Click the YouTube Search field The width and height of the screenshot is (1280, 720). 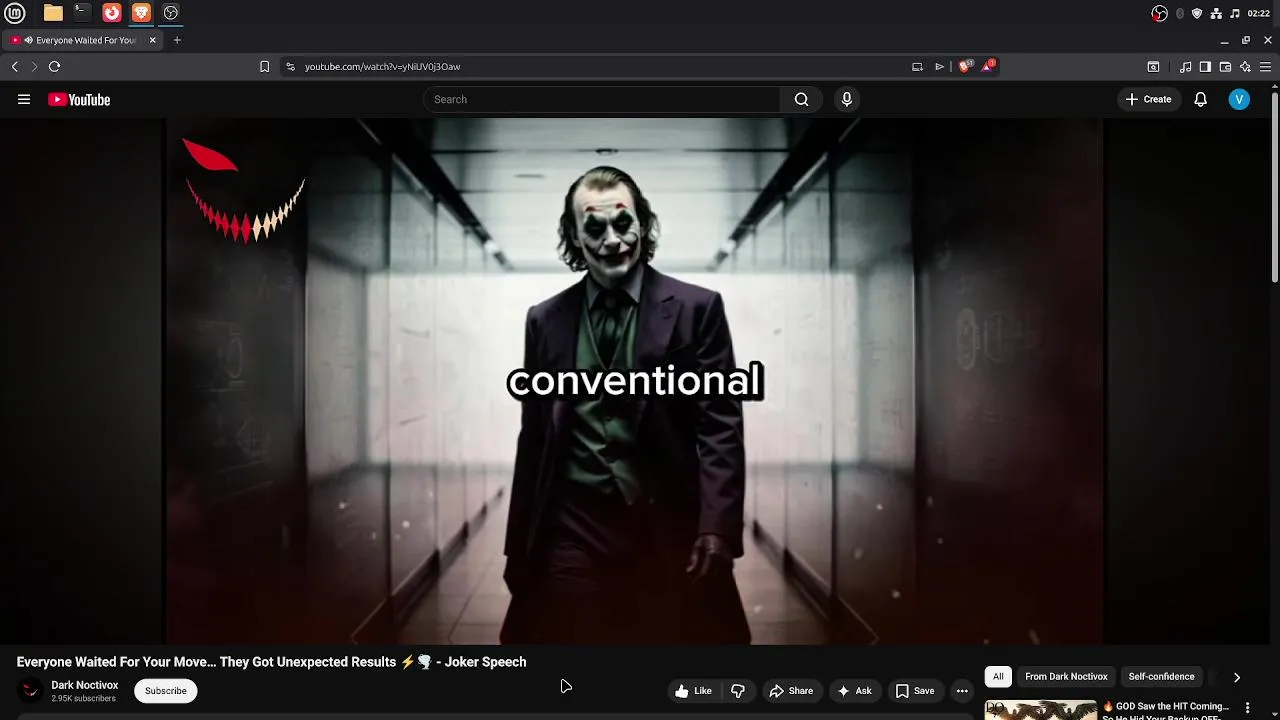[601, 99]
